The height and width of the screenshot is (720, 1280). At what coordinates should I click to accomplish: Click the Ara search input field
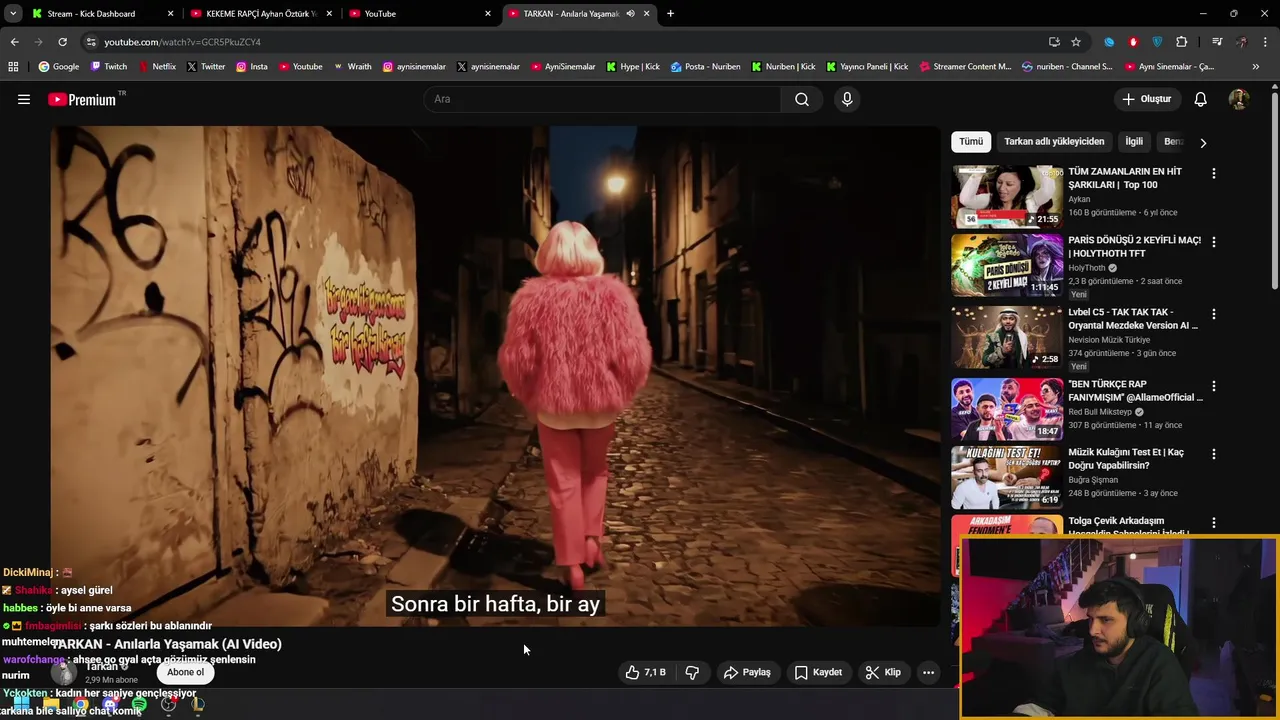602,99
